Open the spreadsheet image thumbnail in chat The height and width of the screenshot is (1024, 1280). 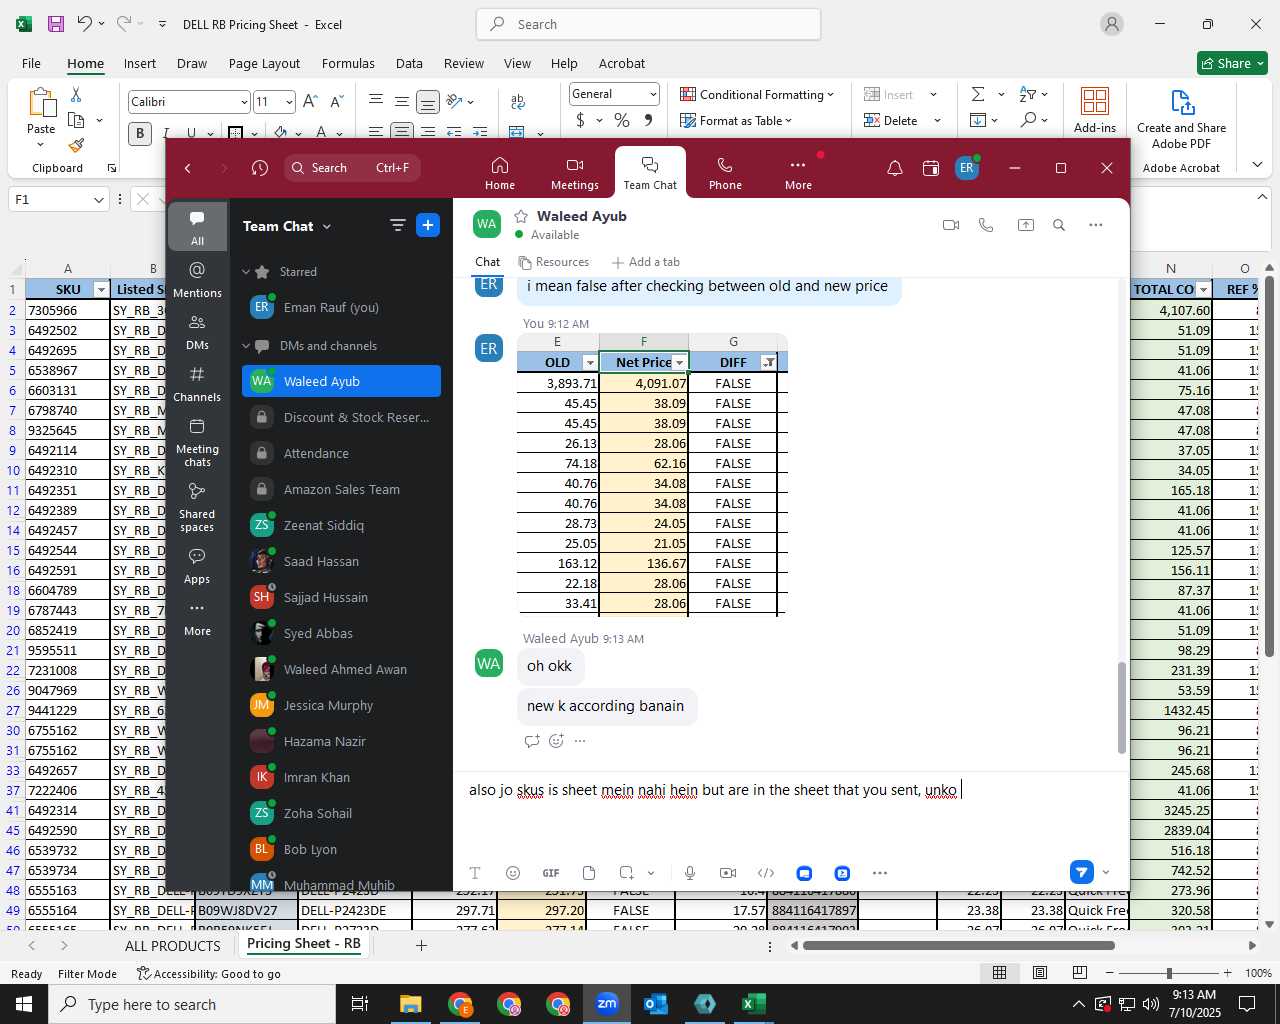[x=652, y=475]
